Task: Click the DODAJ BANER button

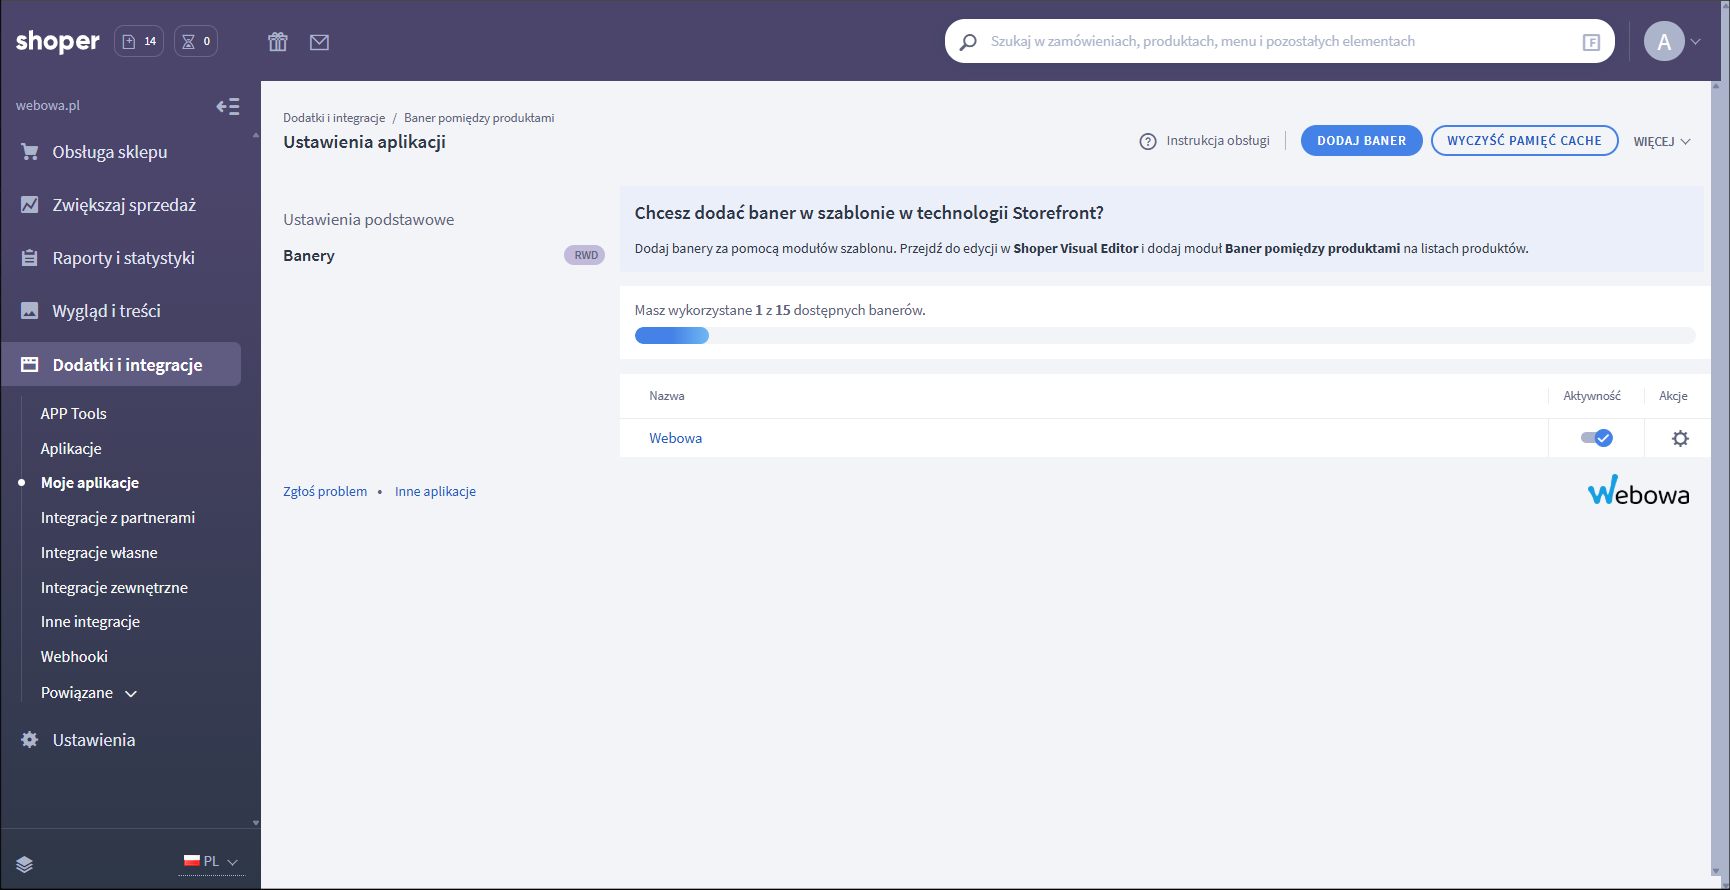Action: [x=1361, y=141]
